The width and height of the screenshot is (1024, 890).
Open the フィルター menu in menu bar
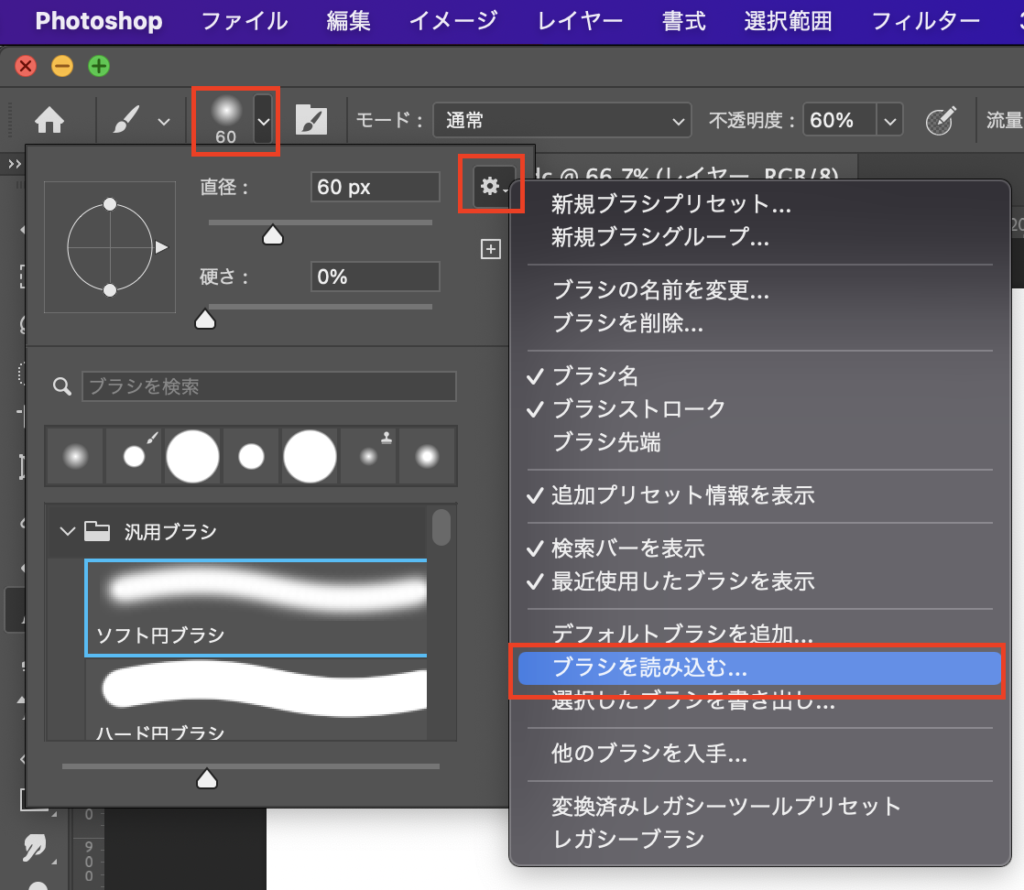pyautogui.click(x=925, y=21)
